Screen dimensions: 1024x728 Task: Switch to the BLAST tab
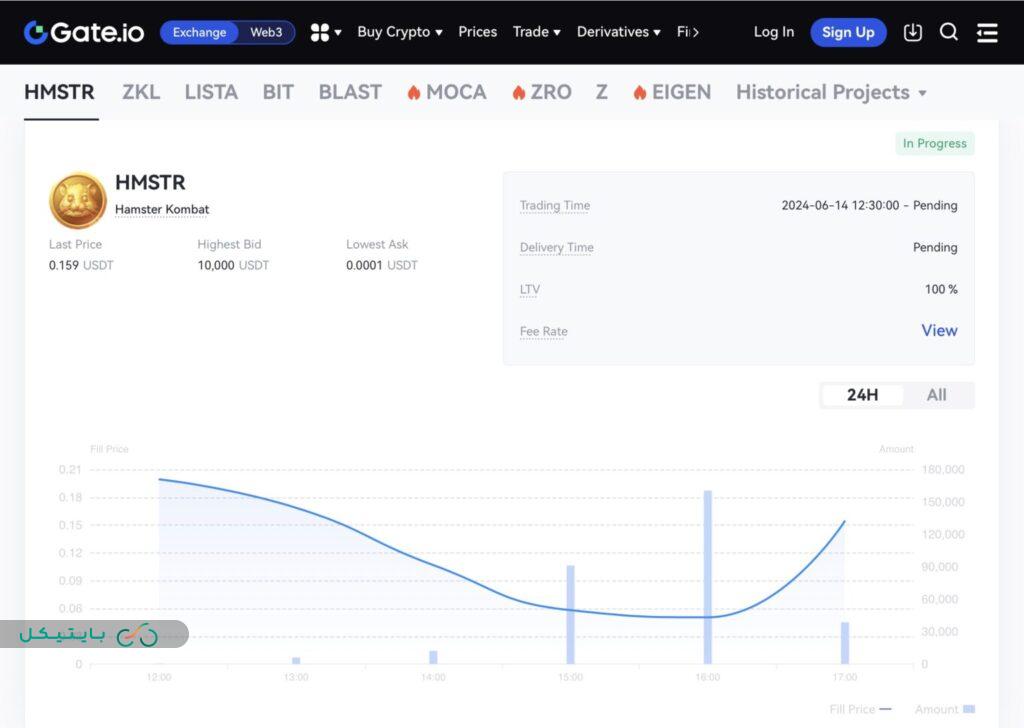[x=349, y=91]
